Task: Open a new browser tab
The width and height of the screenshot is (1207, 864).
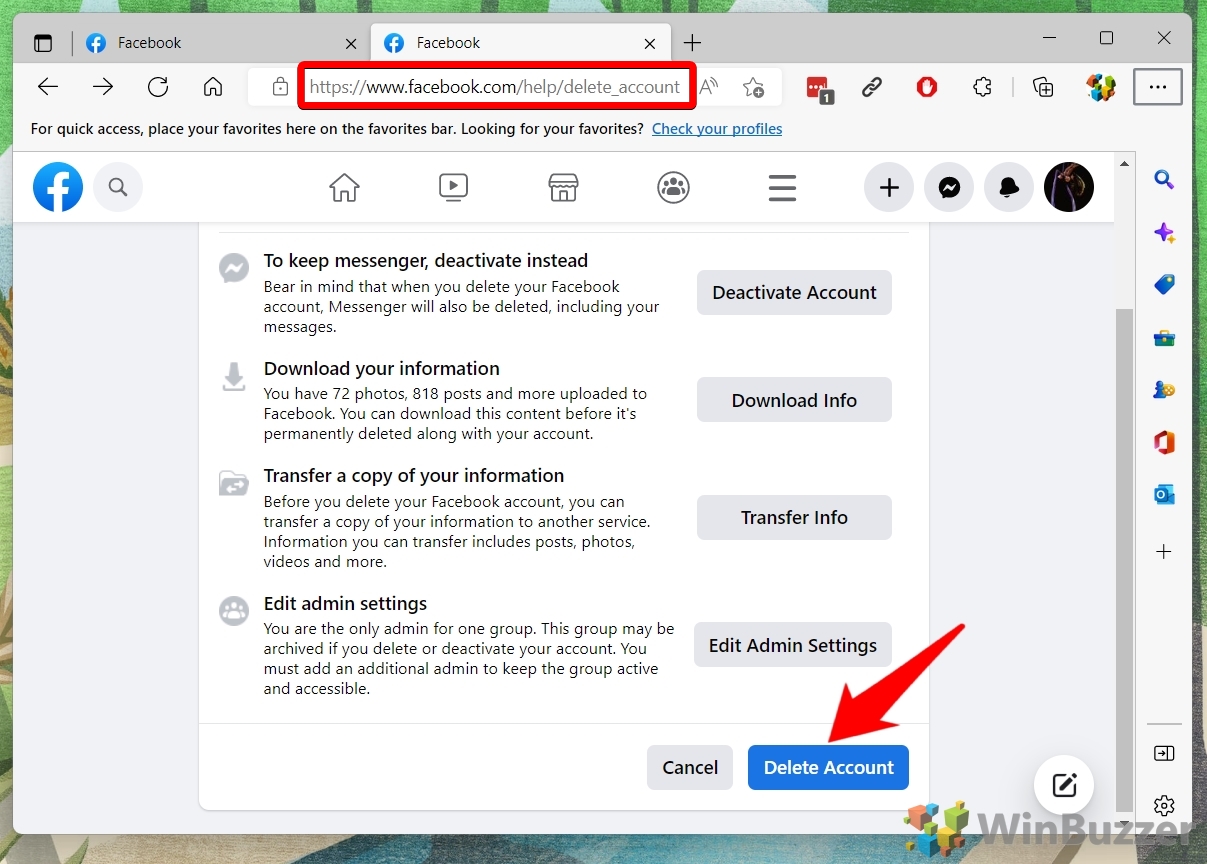Action: (692, 43)
